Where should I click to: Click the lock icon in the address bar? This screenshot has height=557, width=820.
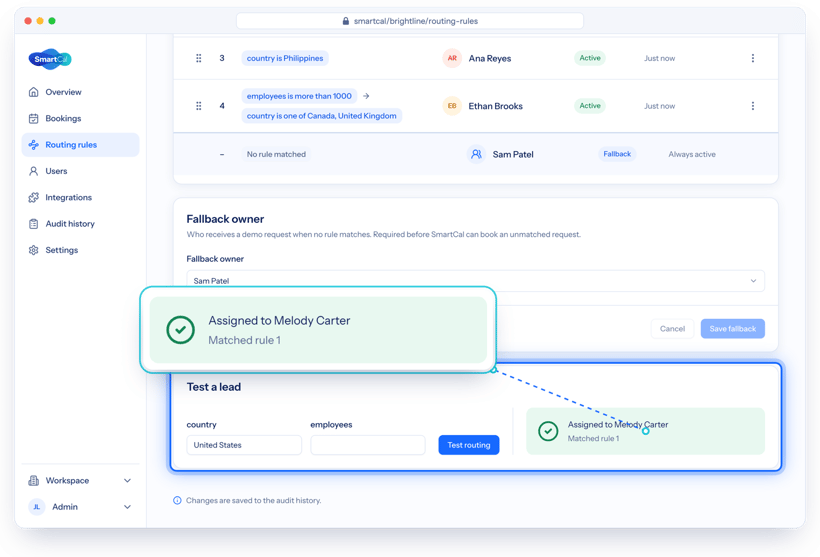pos(346,21)
